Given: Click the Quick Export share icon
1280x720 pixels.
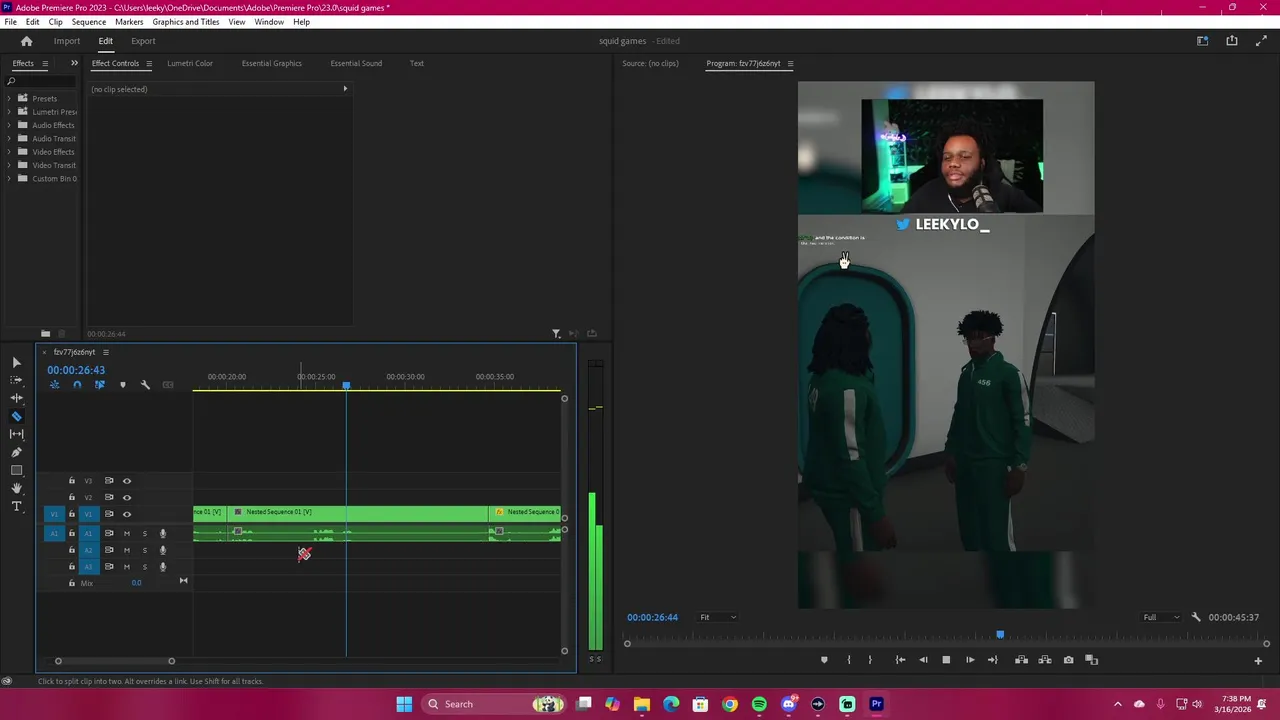Looking at the screenshot, I should 1232,41.
